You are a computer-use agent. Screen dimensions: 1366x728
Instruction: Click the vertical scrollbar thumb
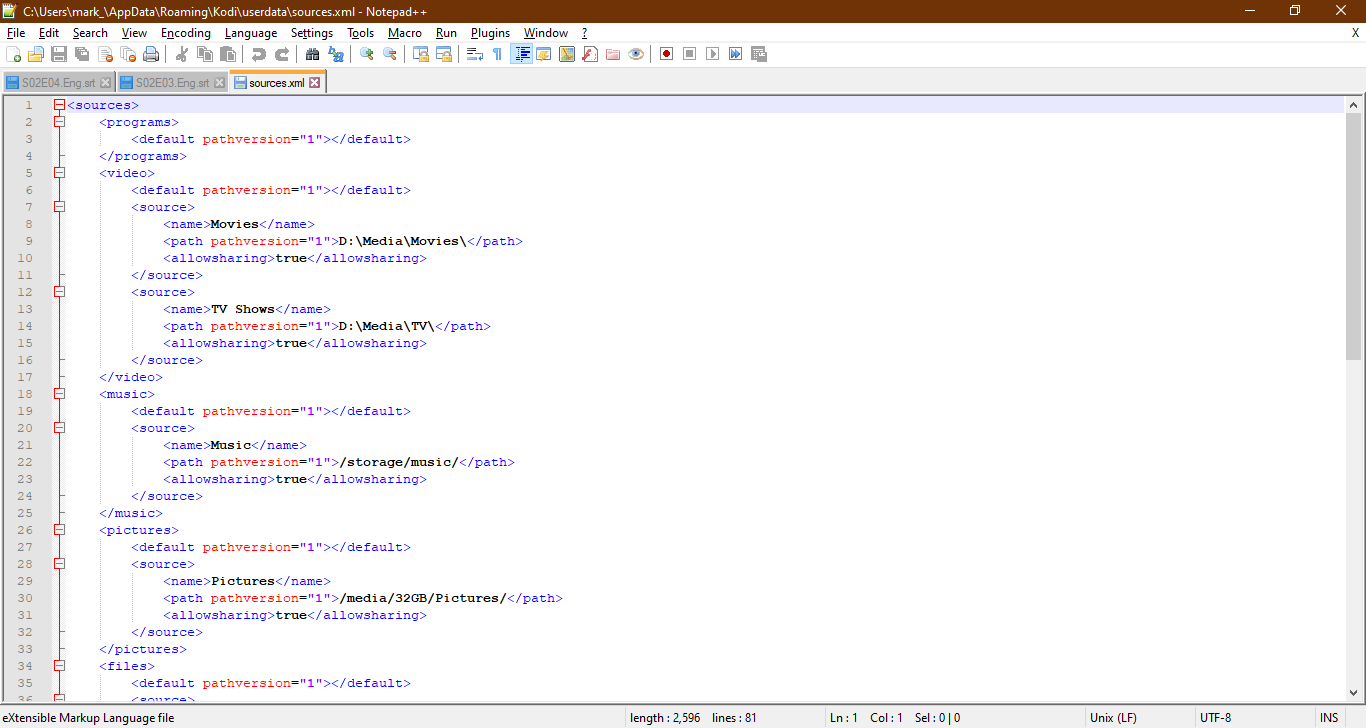tap(1353, 235)
